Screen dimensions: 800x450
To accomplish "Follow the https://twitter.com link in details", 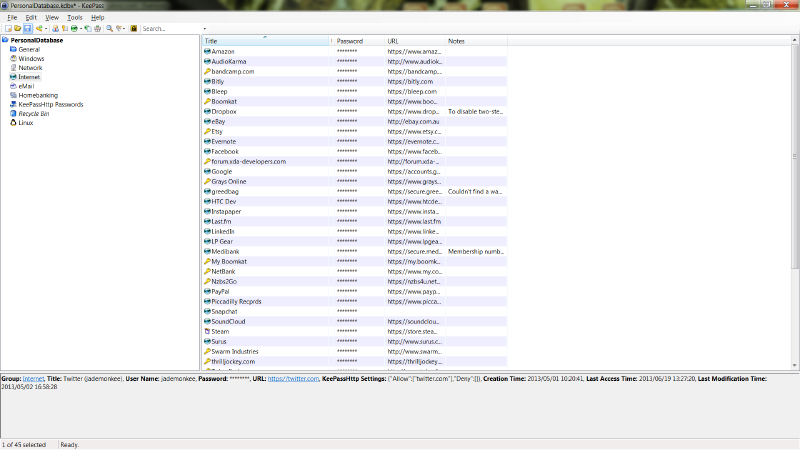I will point(293,379).
